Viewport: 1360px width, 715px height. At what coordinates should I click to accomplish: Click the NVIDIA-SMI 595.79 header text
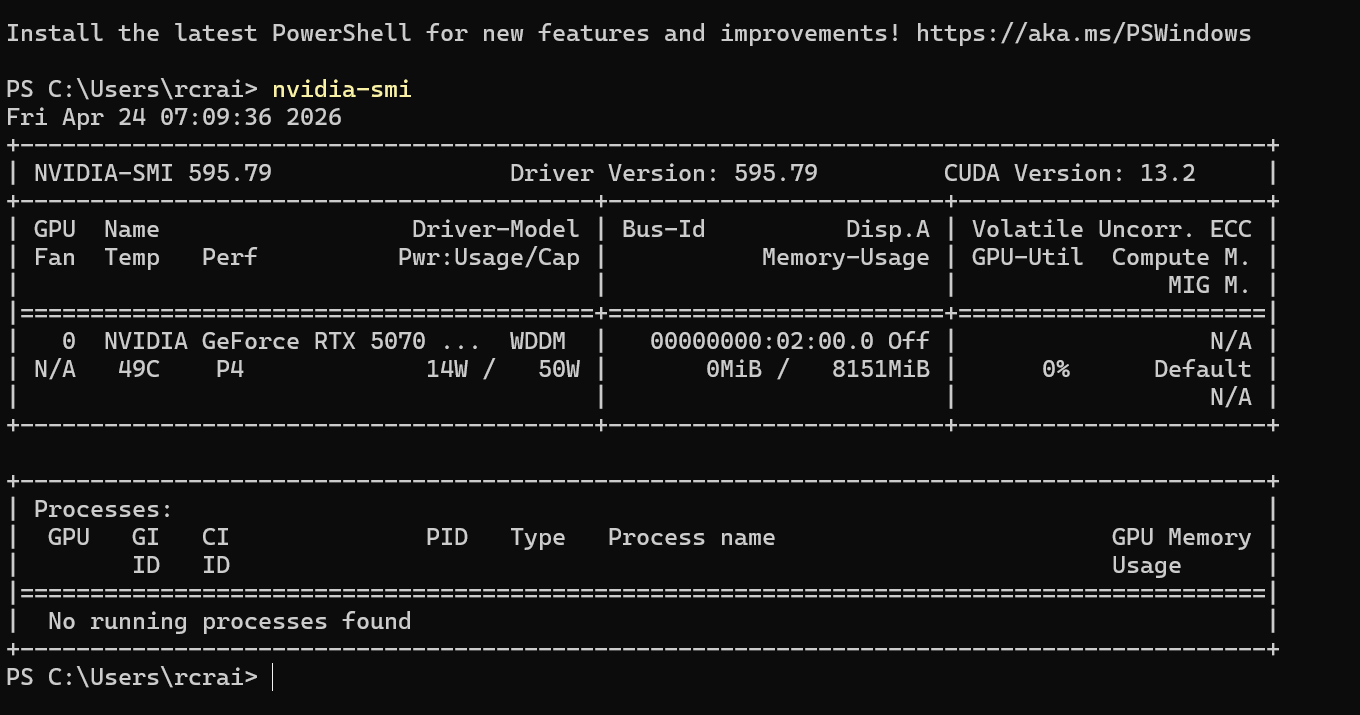coord(152,173)
